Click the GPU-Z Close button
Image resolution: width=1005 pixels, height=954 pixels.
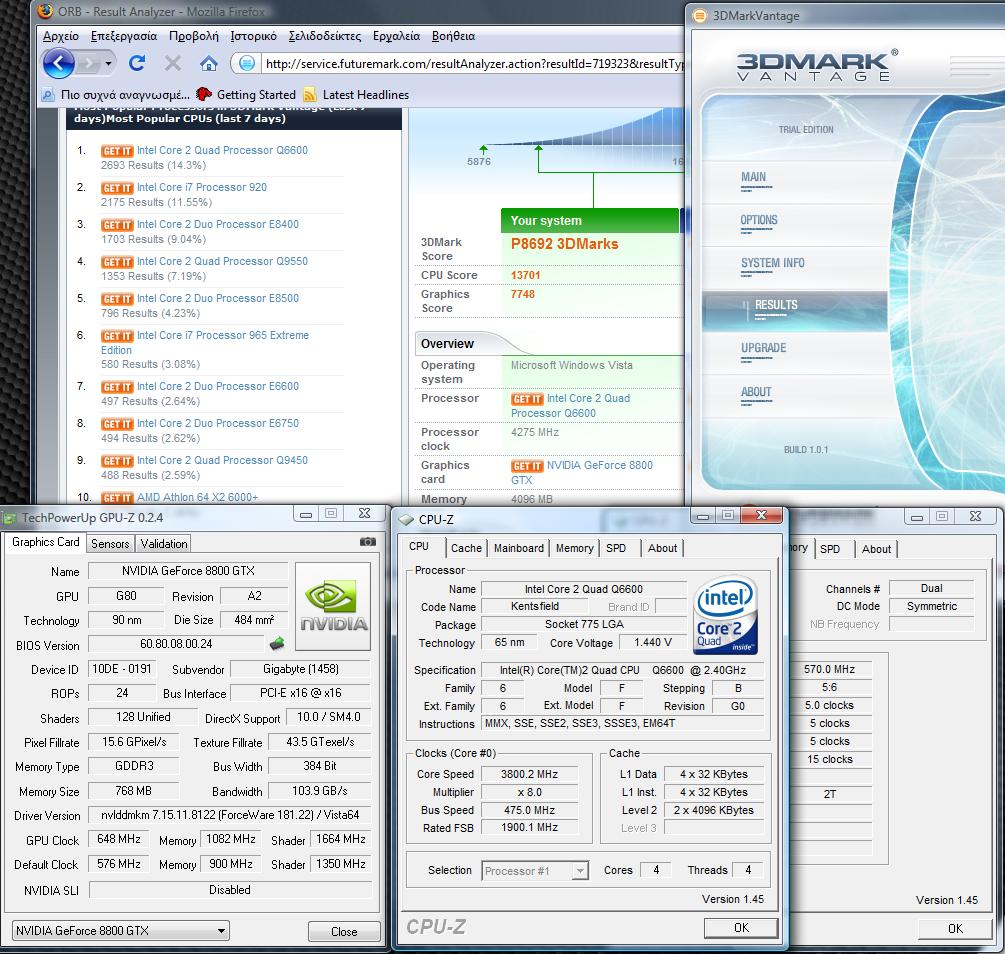(x=344, y=932)
